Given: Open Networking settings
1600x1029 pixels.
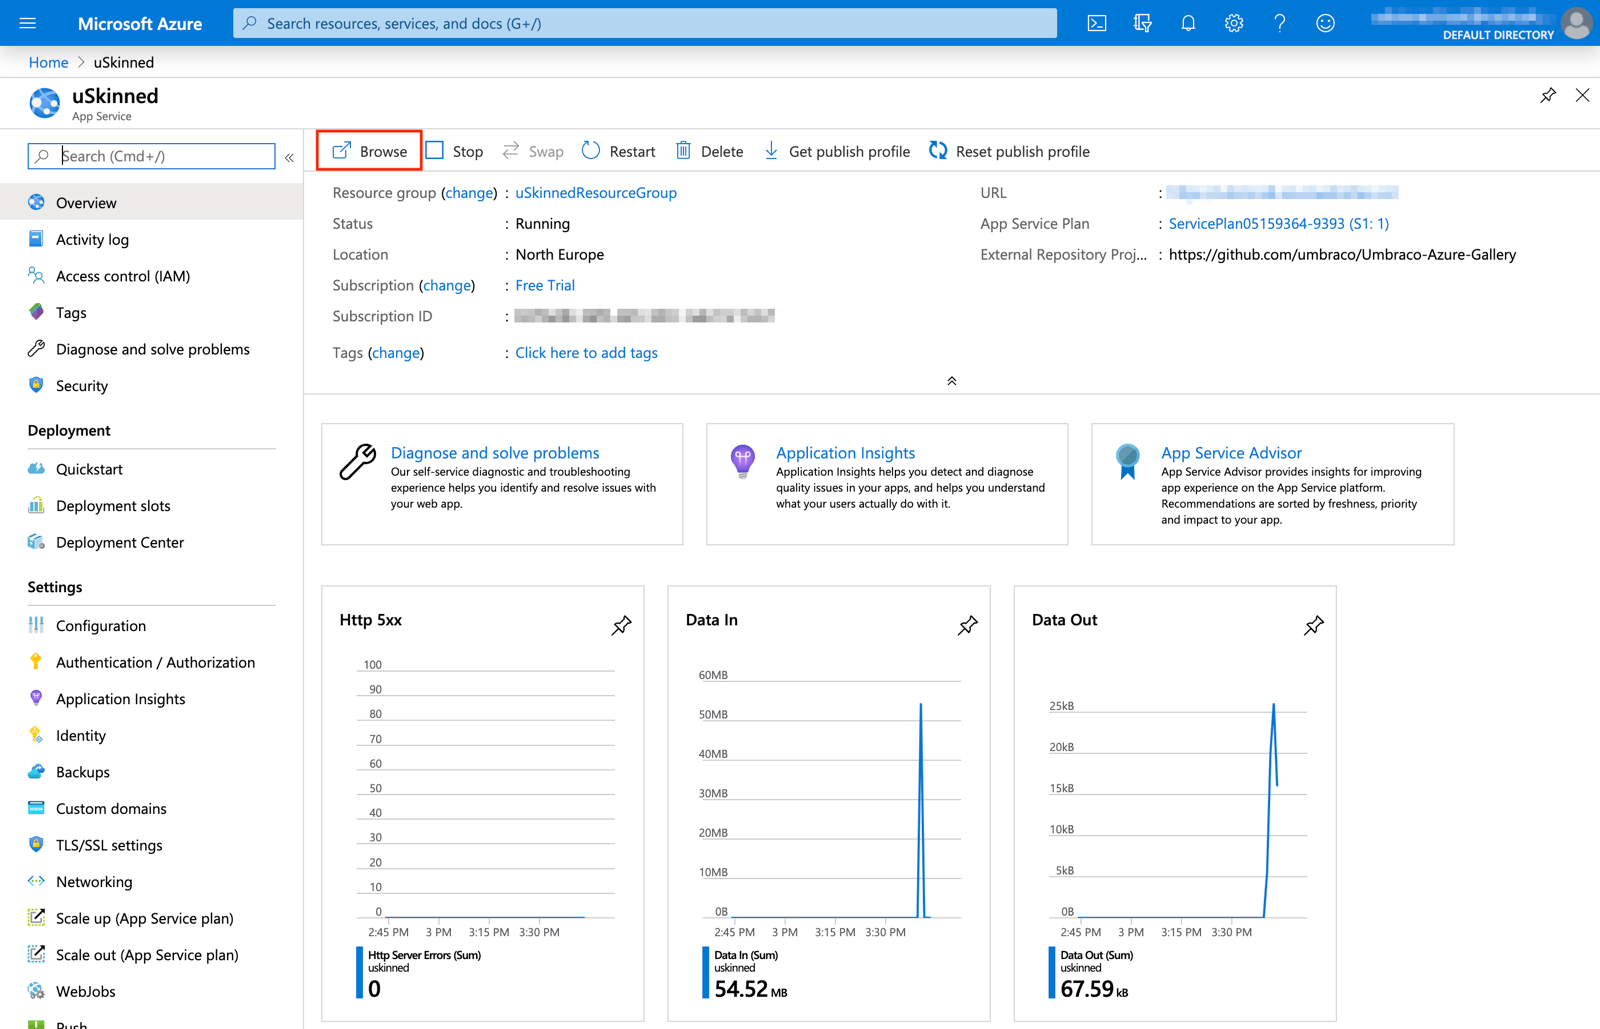Looking at the screenshot, I should [x=151, y=882].
